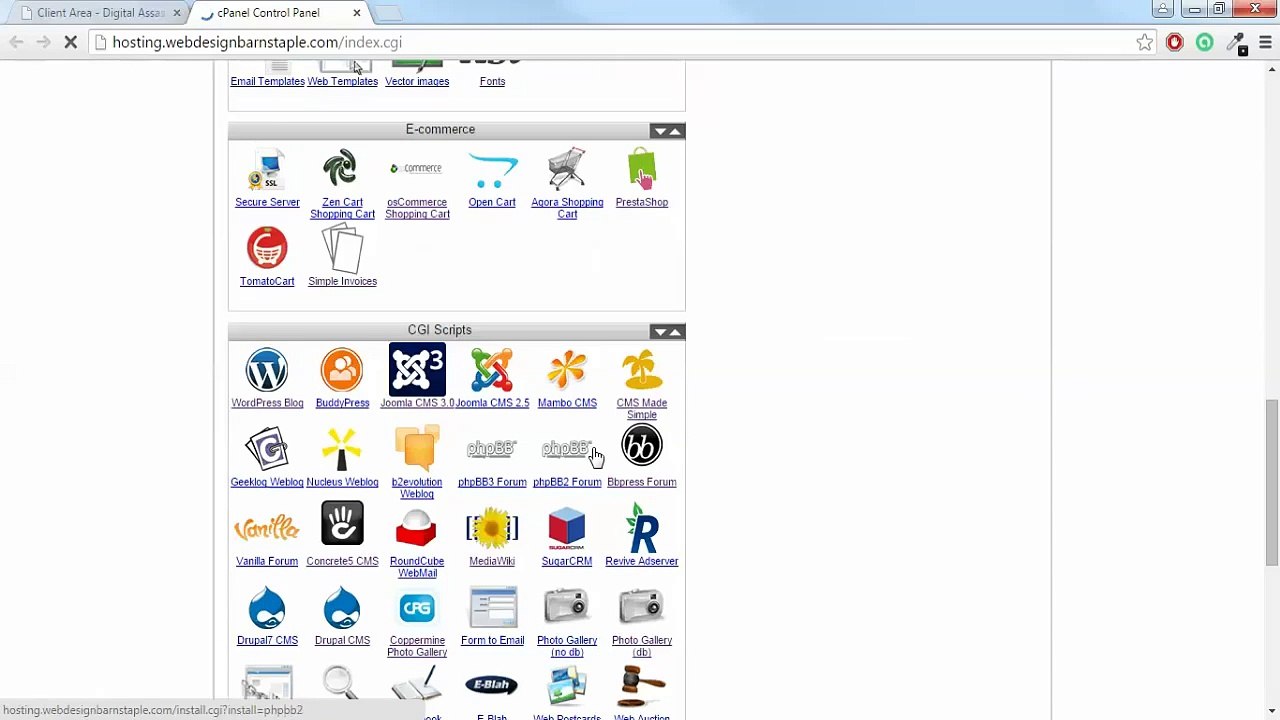Image resolution: width=1280 pixels, height=720 pixels.
Task: Select the Form to Email icon
Action: click(492, 608)
